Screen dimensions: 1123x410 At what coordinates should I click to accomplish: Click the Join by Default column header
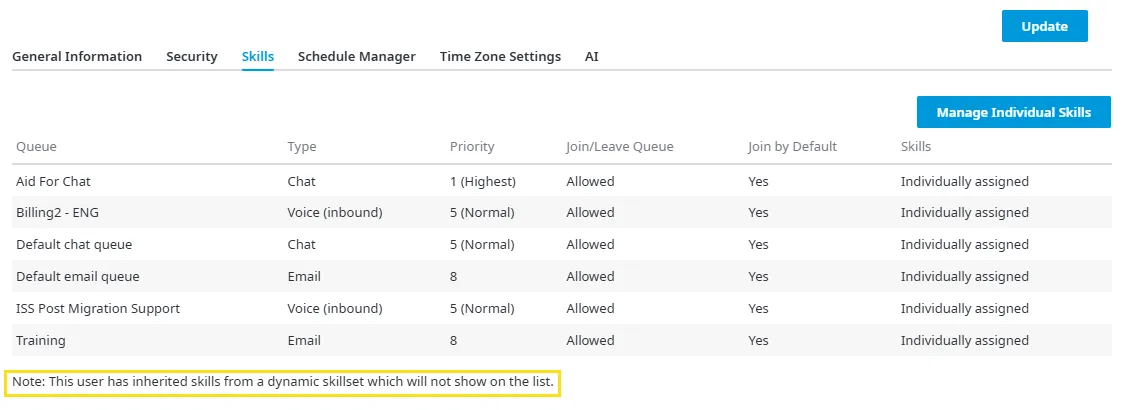pos(792,146)
